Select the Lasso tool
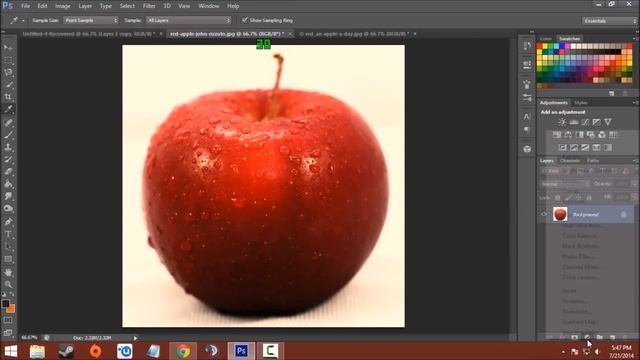The image size is (640, 360). tap(8, 73)
